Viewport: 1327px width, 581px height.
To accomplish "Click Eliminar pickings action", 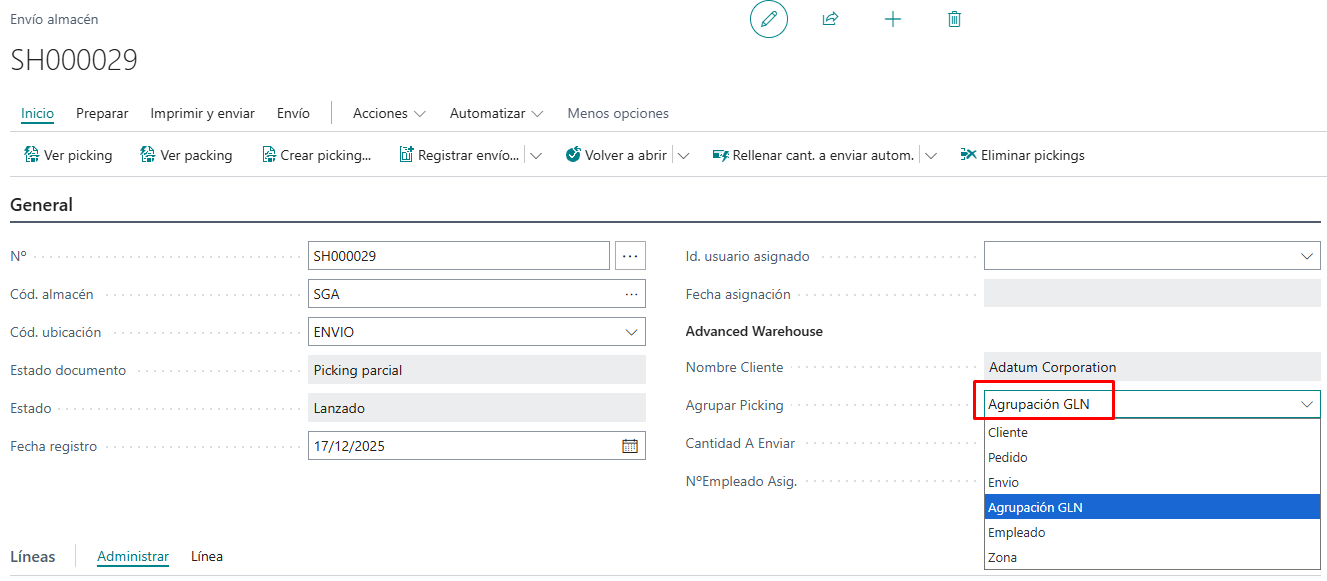I will (1022, 155).
